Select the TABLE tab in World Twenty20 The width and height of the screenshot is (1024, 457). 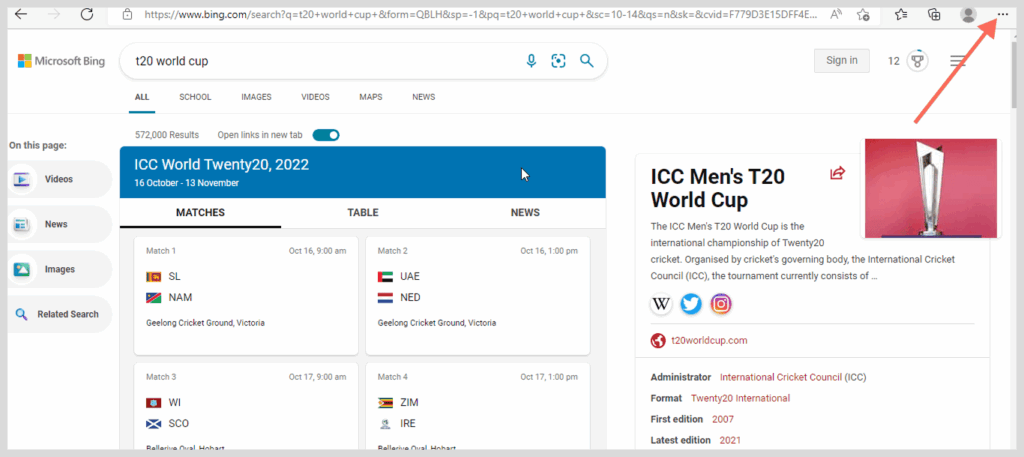[362, 212]
